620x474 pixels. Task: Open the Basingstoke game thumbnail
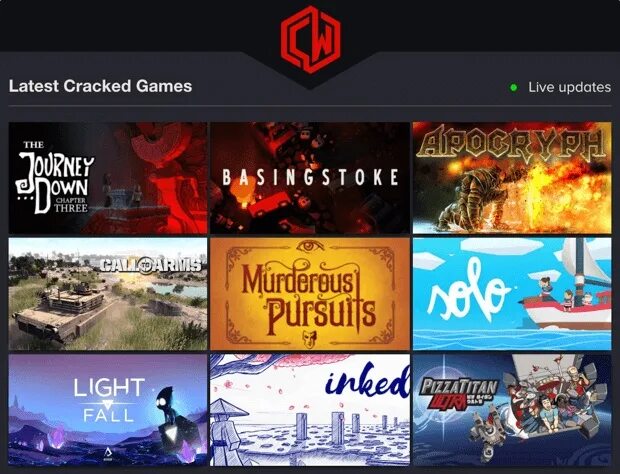tap(310, 178)
